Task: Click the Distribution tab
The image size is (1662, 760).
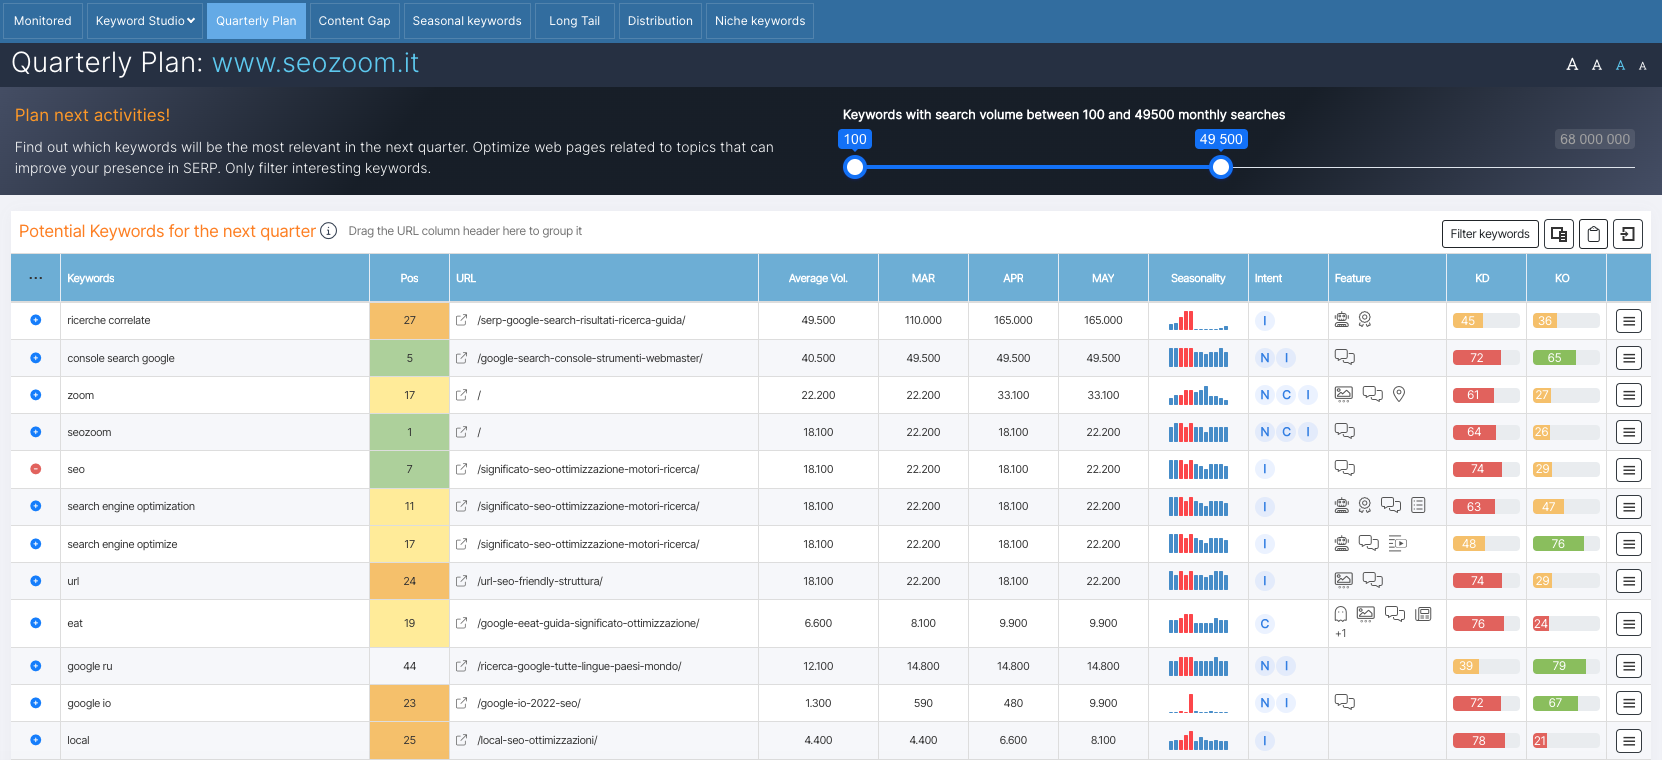Action: pos(660,21)
